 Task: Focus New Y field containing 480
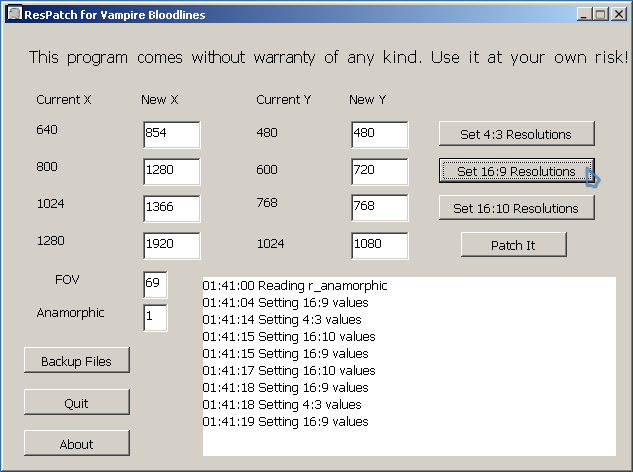[x=379, y=135]
